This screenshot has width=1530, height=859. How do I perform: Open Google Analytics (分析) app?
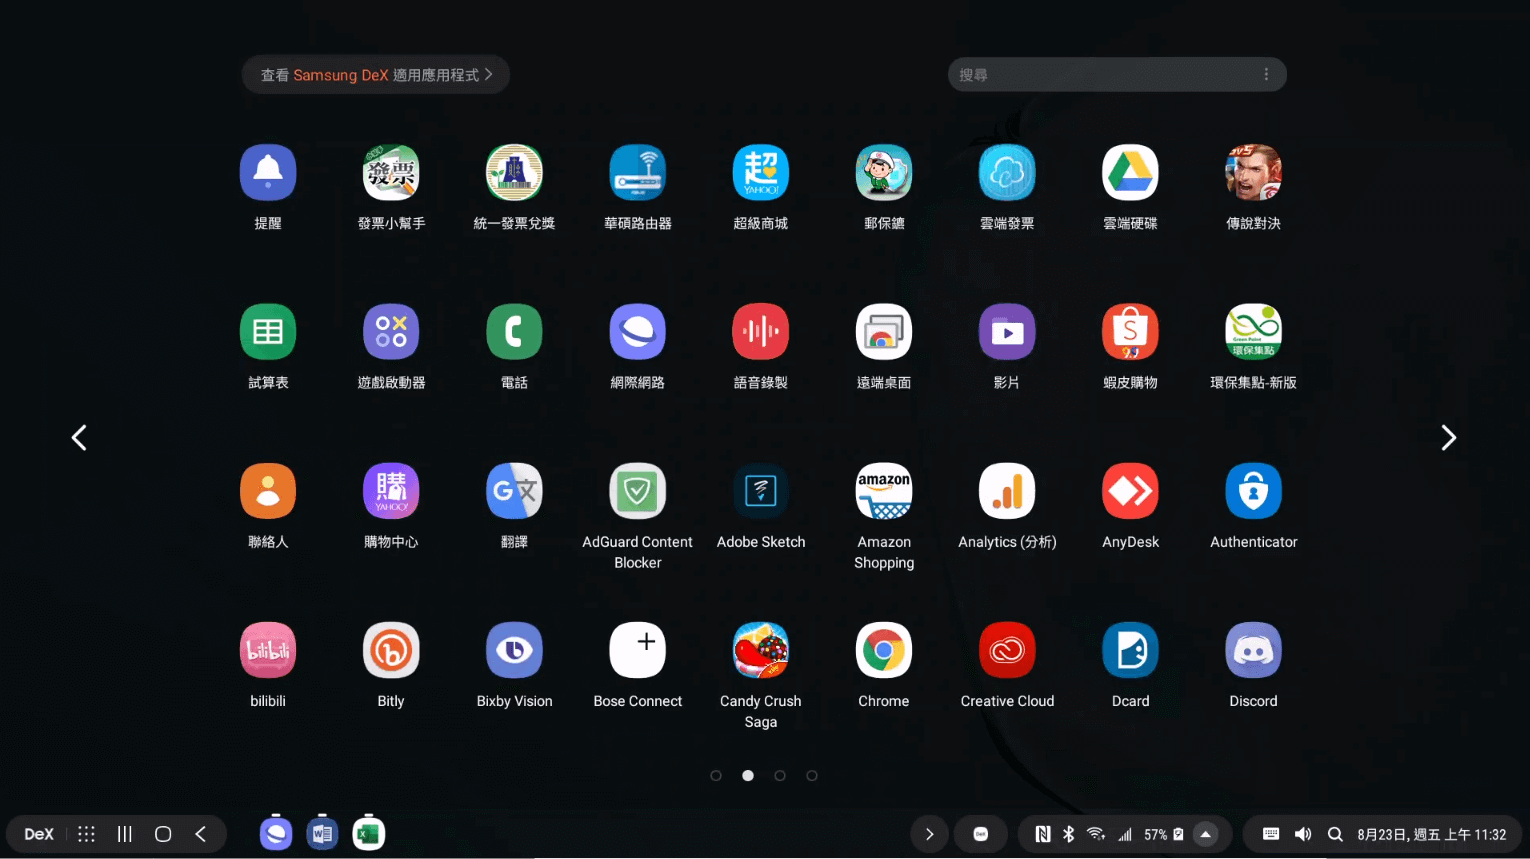[x=1007, y=491]
